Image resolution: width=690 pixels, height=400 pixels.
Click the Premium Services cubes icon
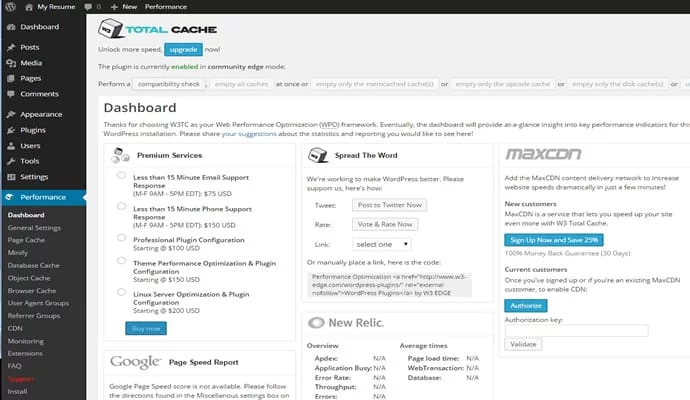[x=120, y=155]
